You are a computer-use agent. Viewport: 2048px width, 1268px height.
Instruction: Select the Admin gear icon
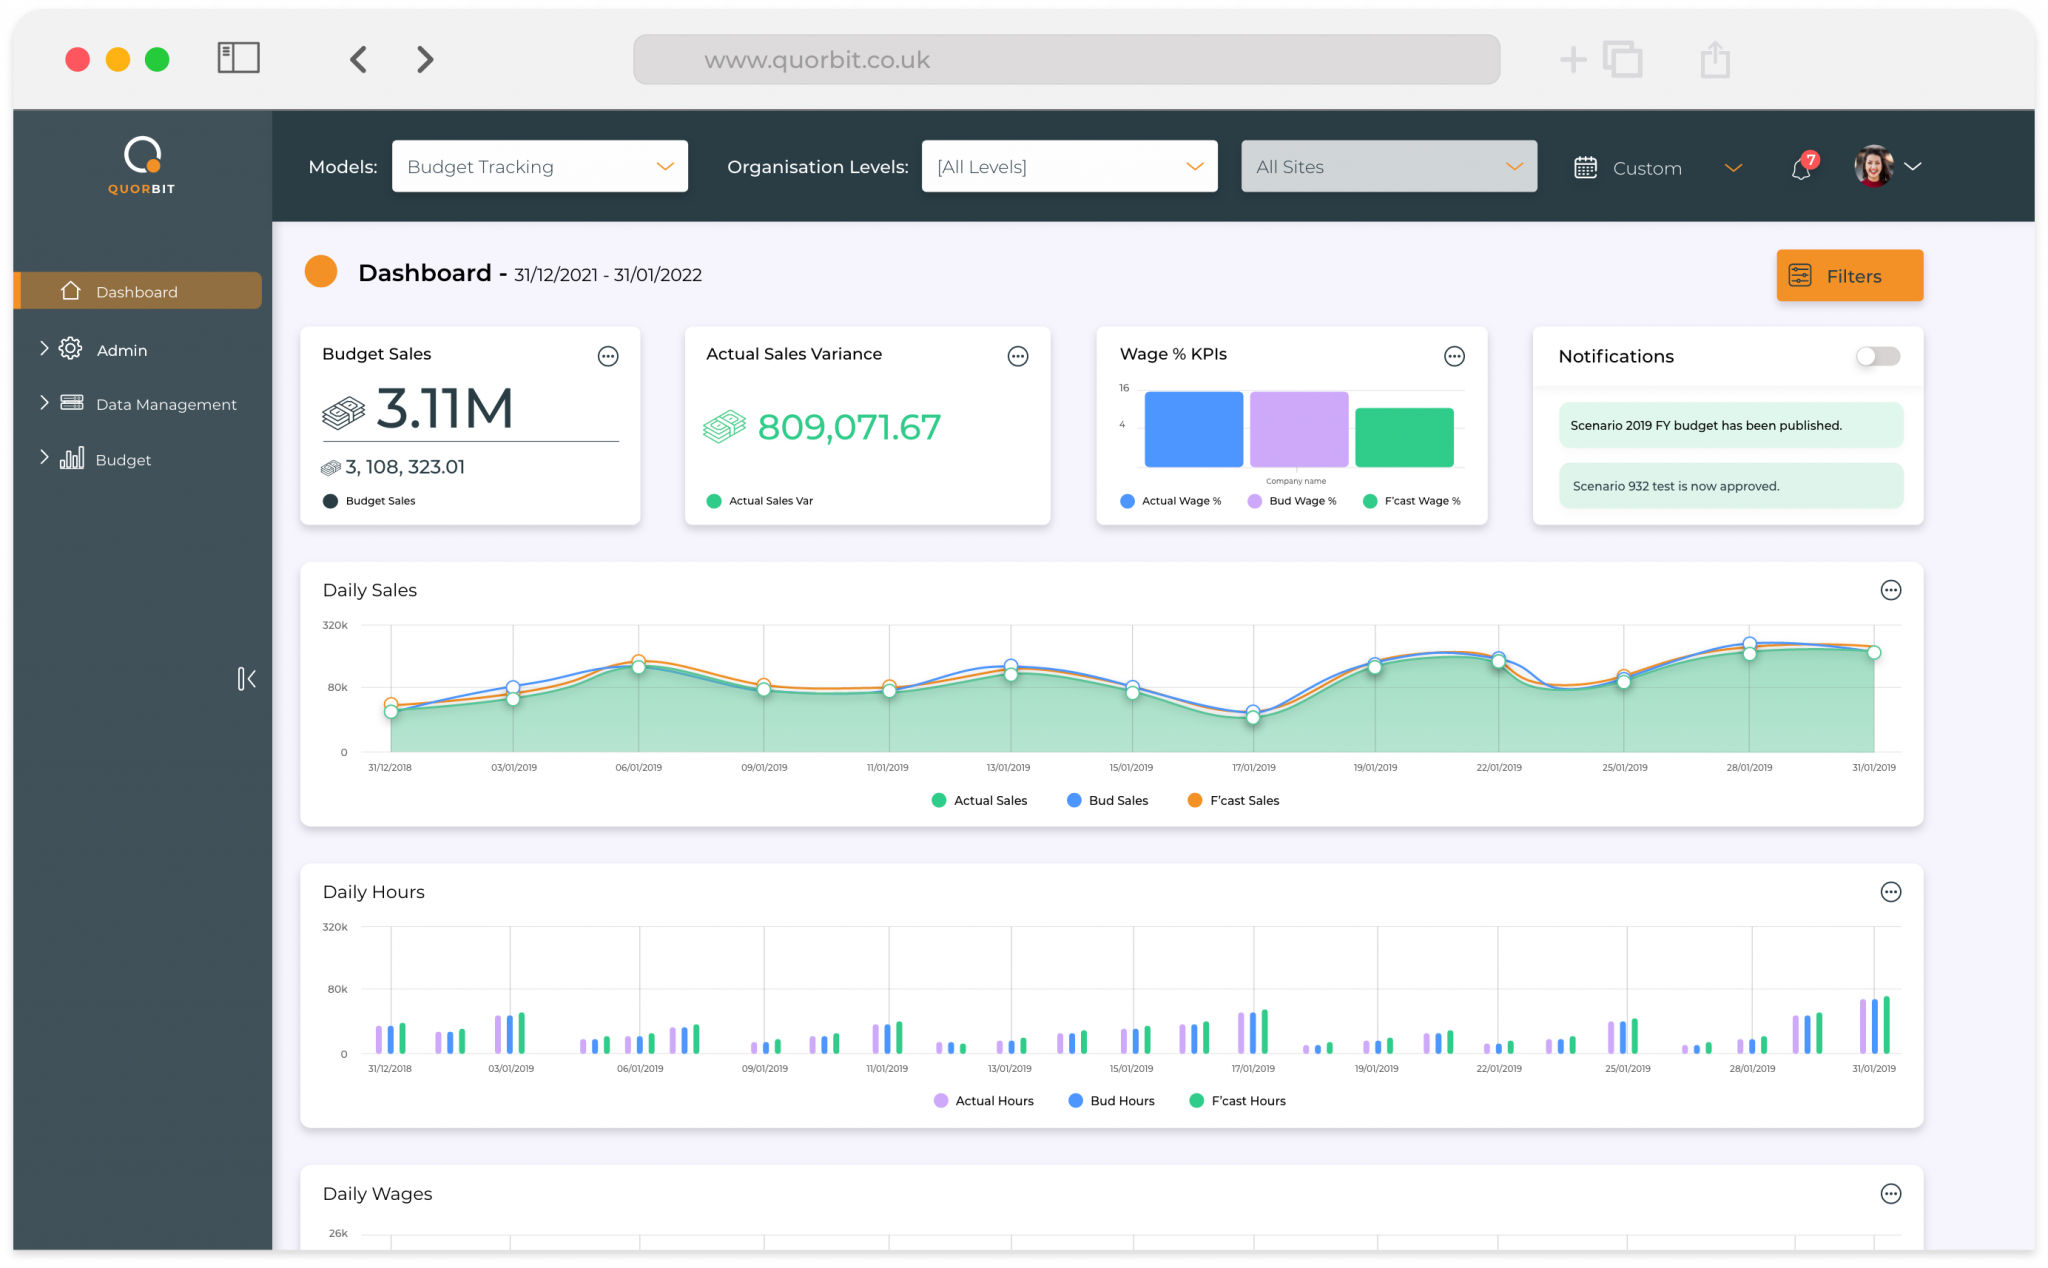pyautogui.click(x=70, y=349)
